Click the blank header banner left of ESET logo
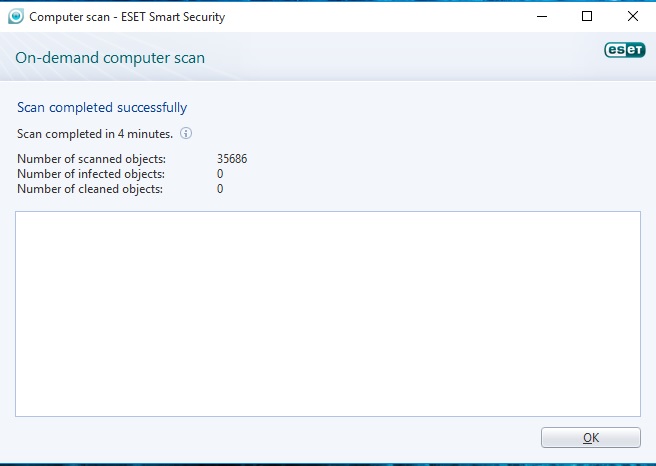The width and height of the screenshot is (656, 466). click(400, 58)
